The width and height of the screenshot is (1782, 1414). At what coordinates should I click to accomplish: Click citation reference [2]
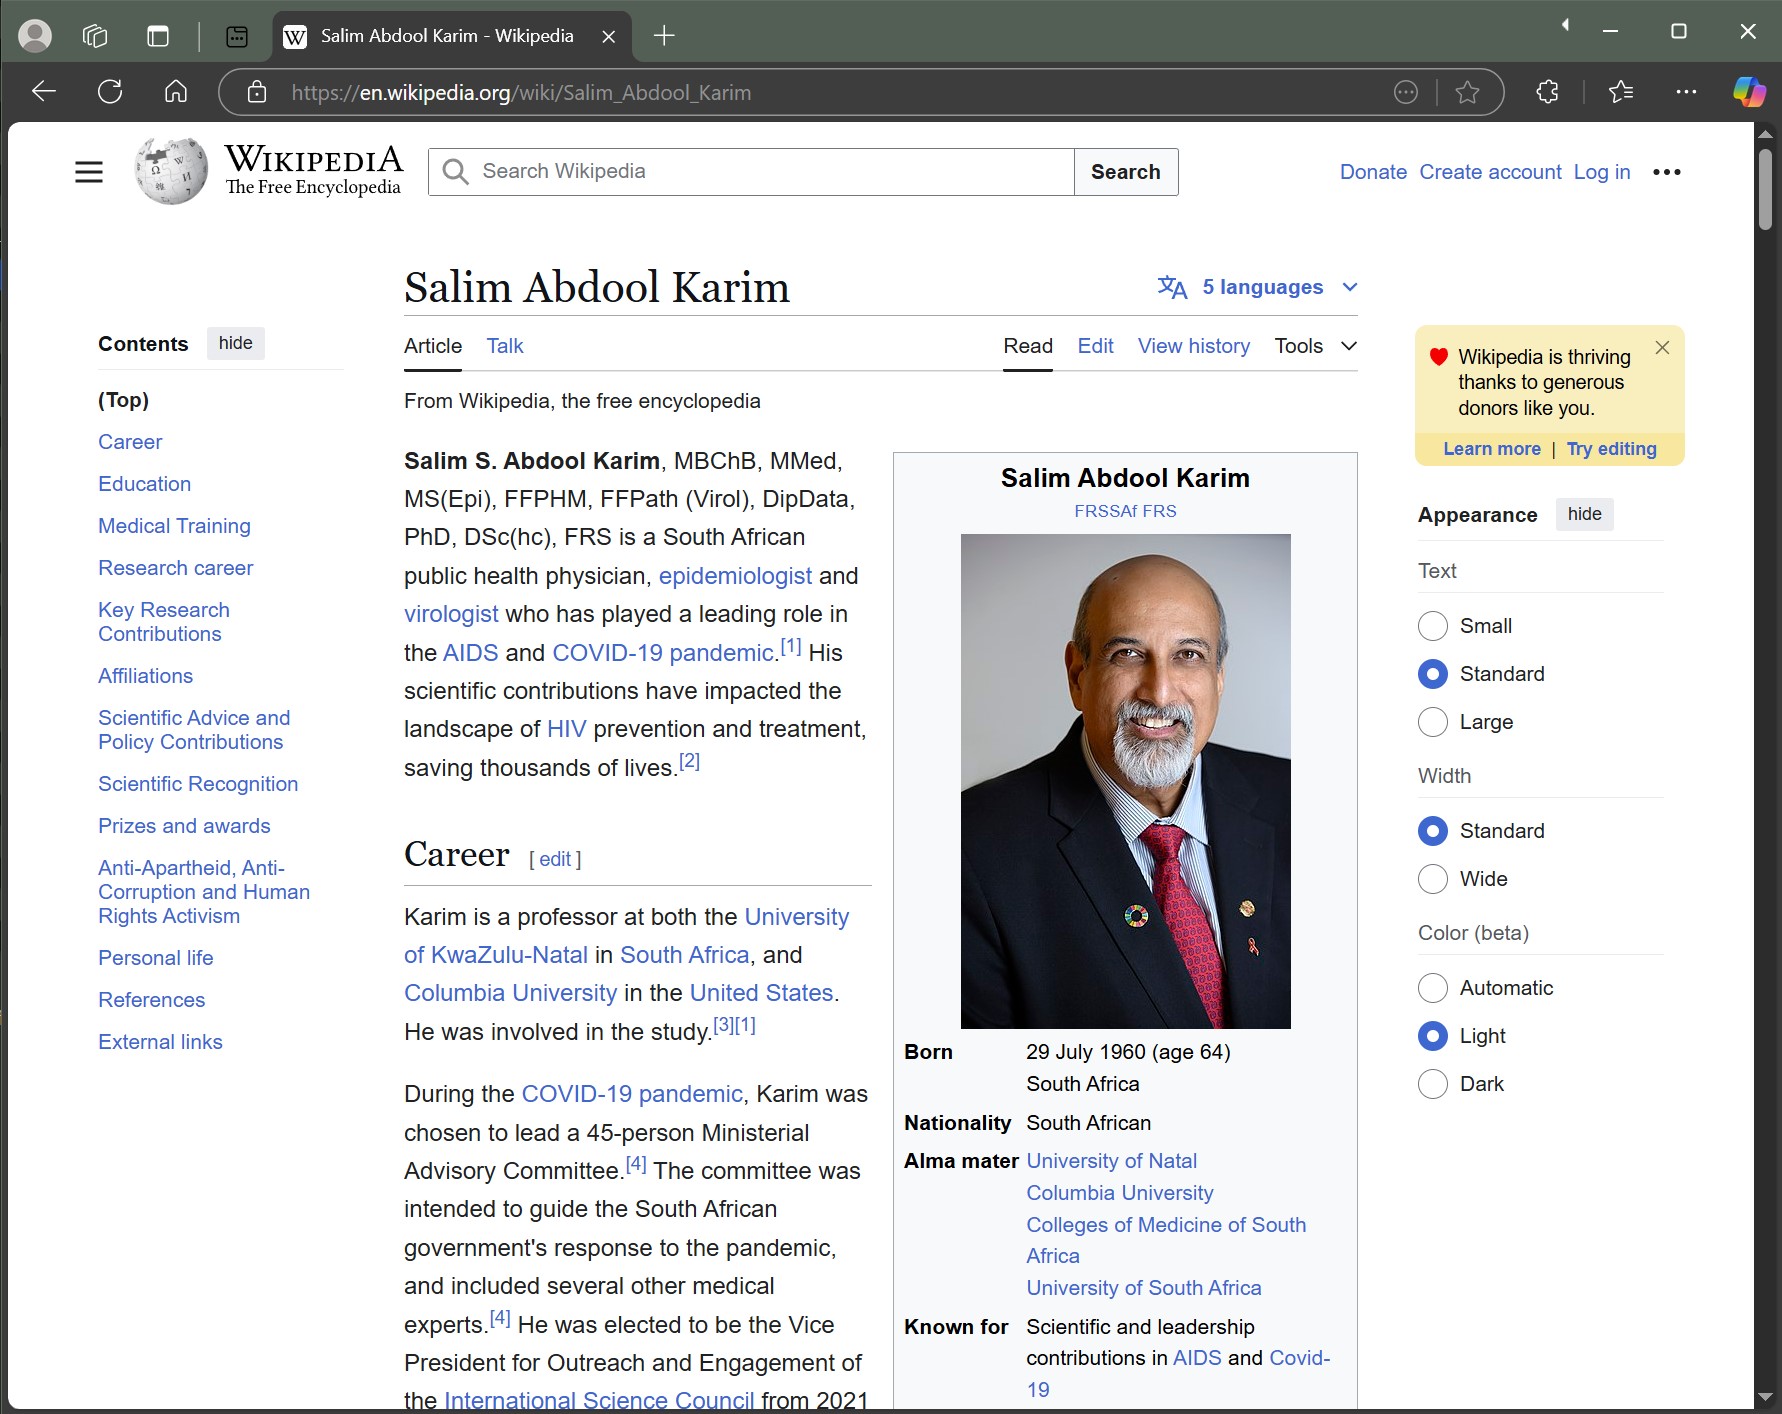point(689,761)
